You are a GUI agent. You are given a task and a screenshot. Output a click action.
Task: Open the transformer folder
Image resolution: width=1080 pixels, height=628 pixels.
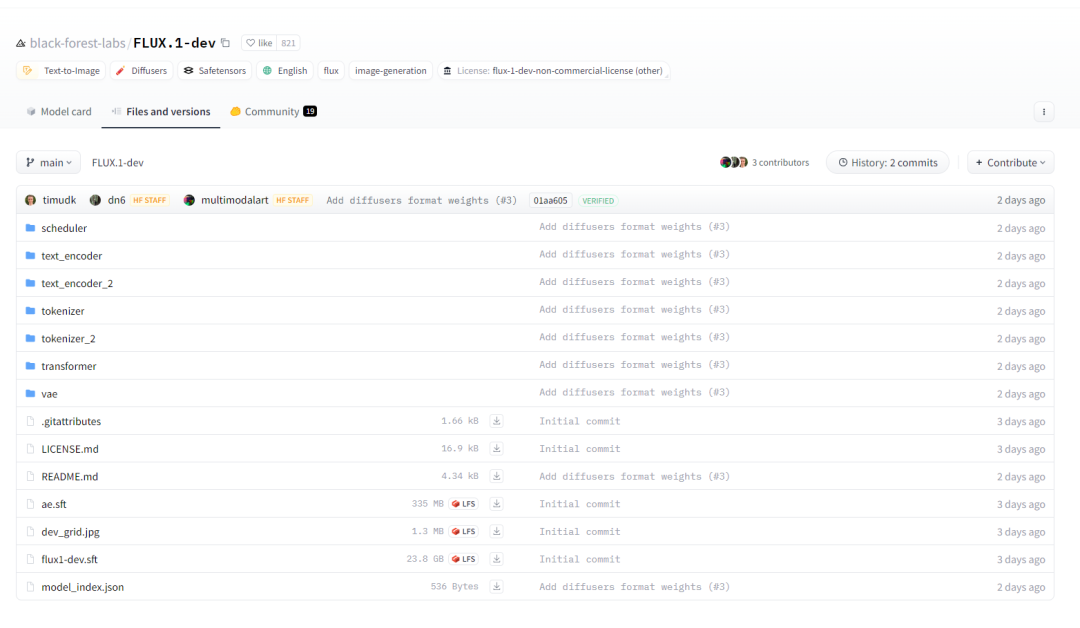tap(68, 366)
